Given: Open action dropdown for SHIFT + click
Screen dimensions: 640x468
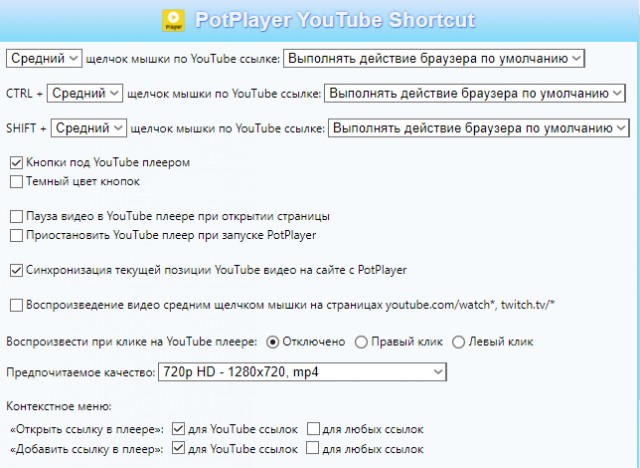Looking at the screenshot, I should point(479,128).
